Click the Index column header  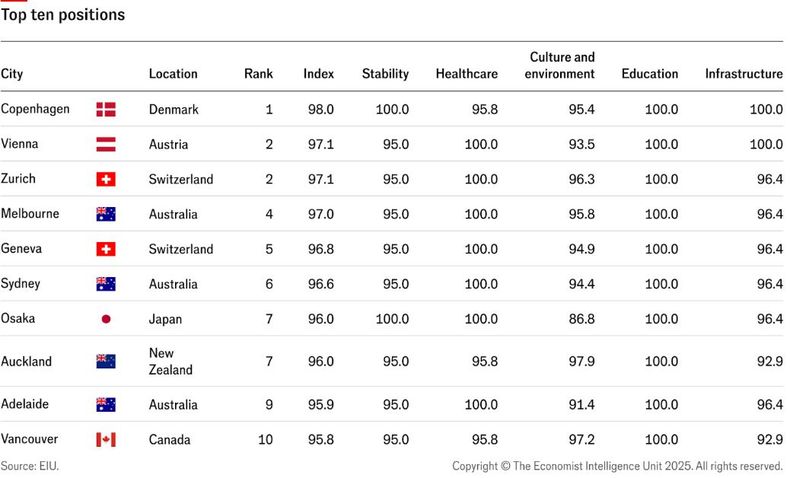pos(318,74)
